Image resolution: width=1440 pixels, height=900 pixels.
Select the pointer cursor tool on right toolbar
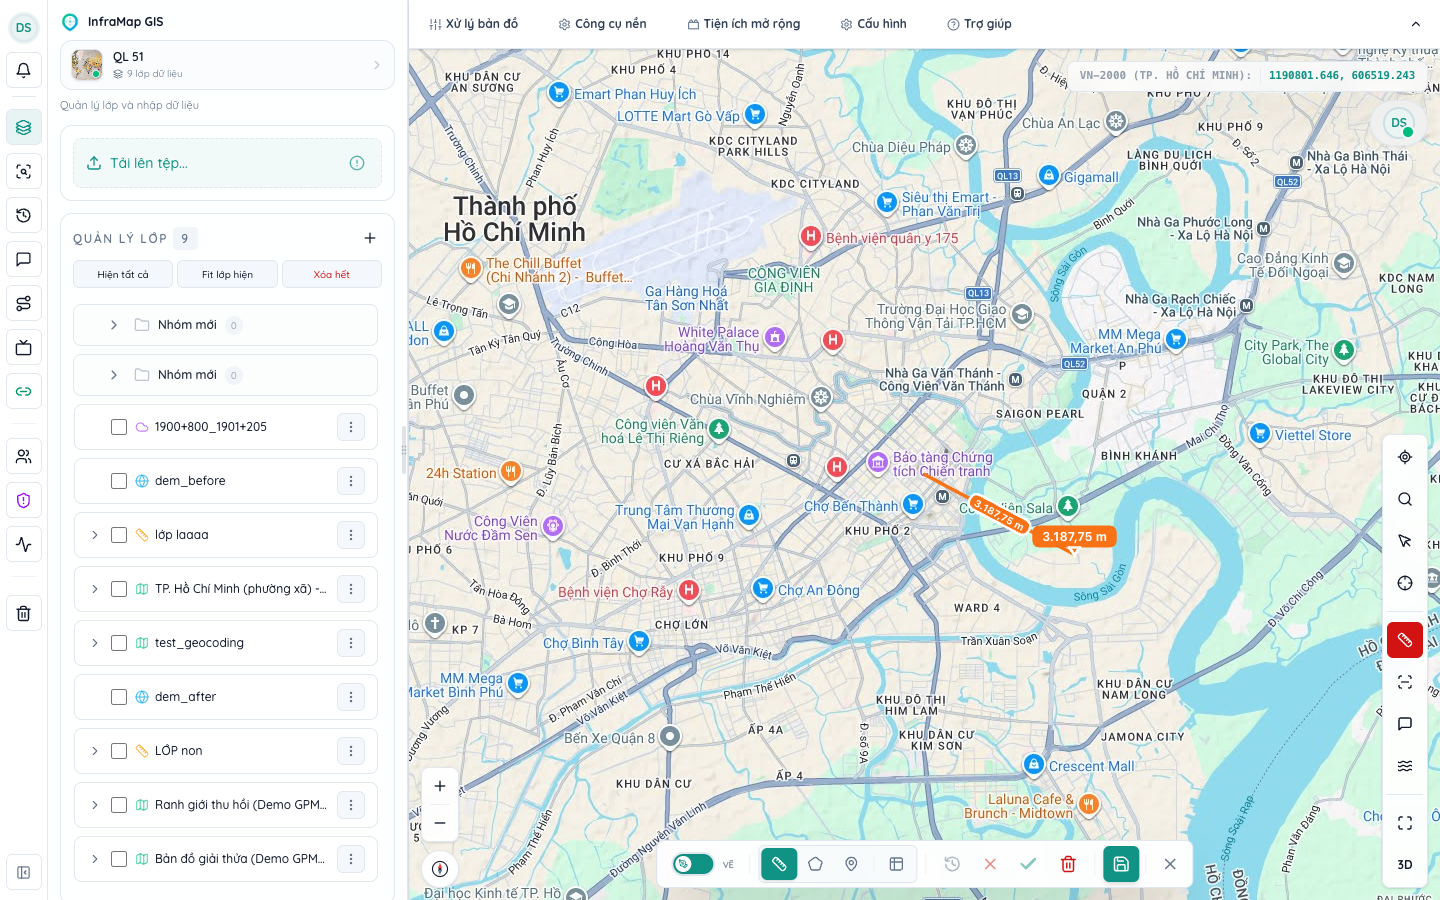coord(1405,541)
